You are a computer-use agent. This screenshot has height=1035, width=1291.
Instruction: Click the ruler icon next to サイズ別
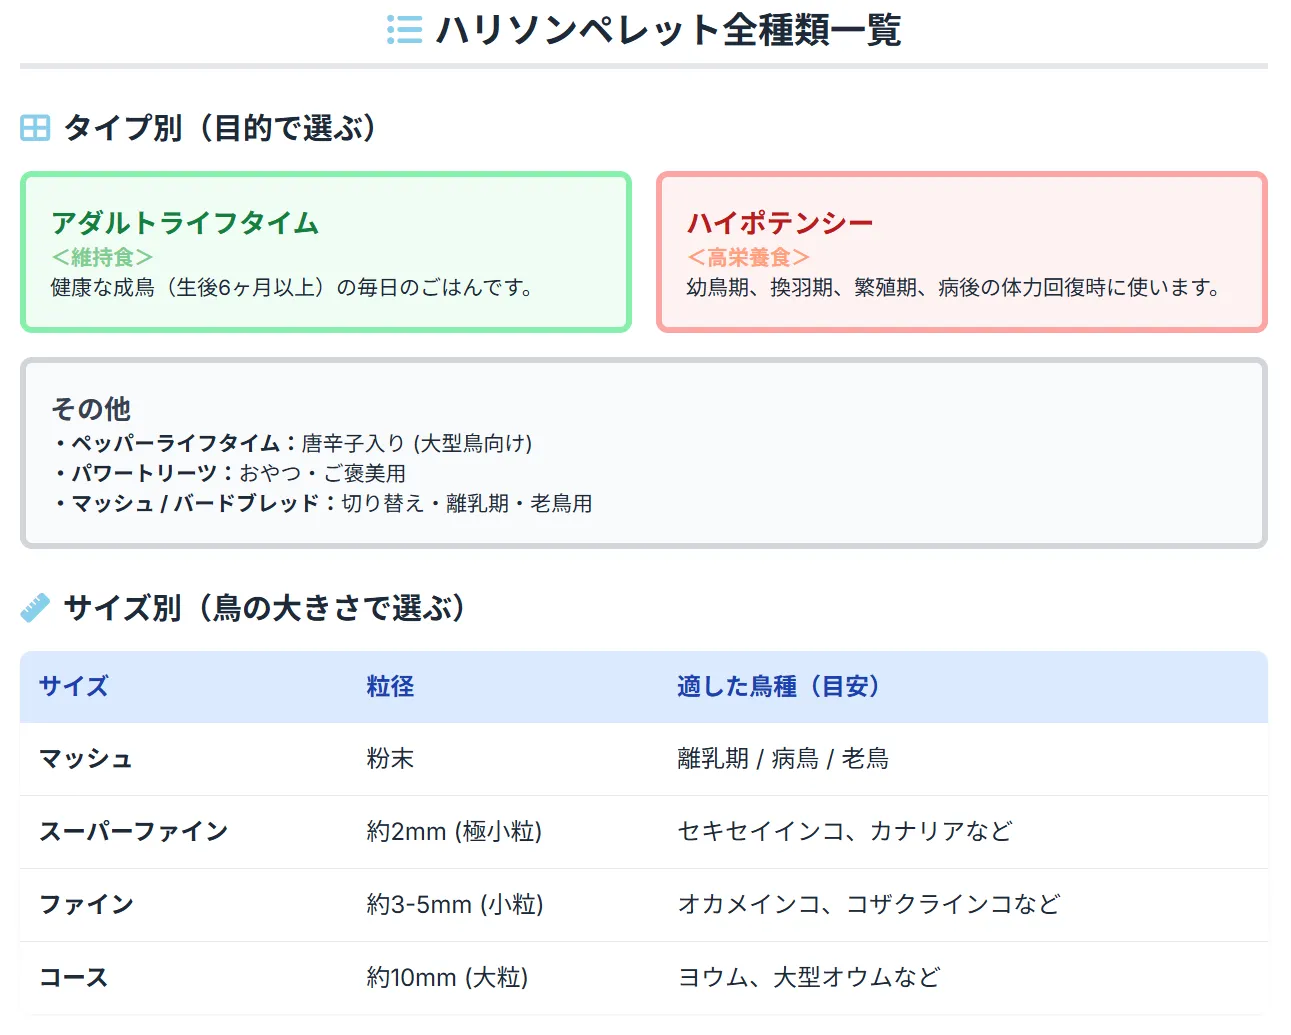(35, 608)
